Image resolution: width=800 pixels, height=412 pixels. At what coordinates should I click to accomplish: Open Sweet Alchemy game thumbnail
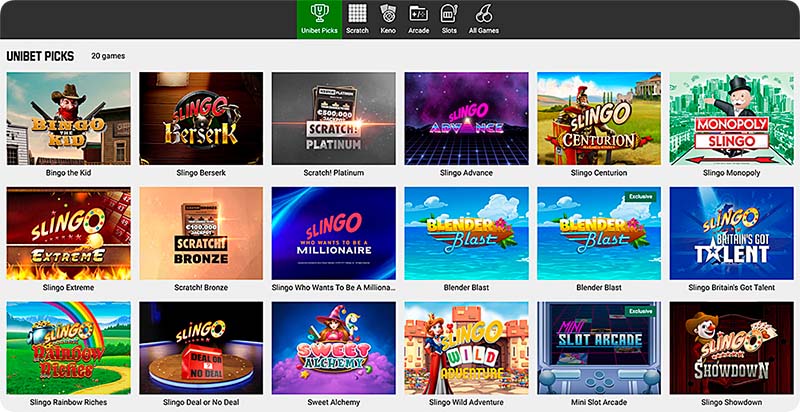pyautogui.click(x=334, y=348)
